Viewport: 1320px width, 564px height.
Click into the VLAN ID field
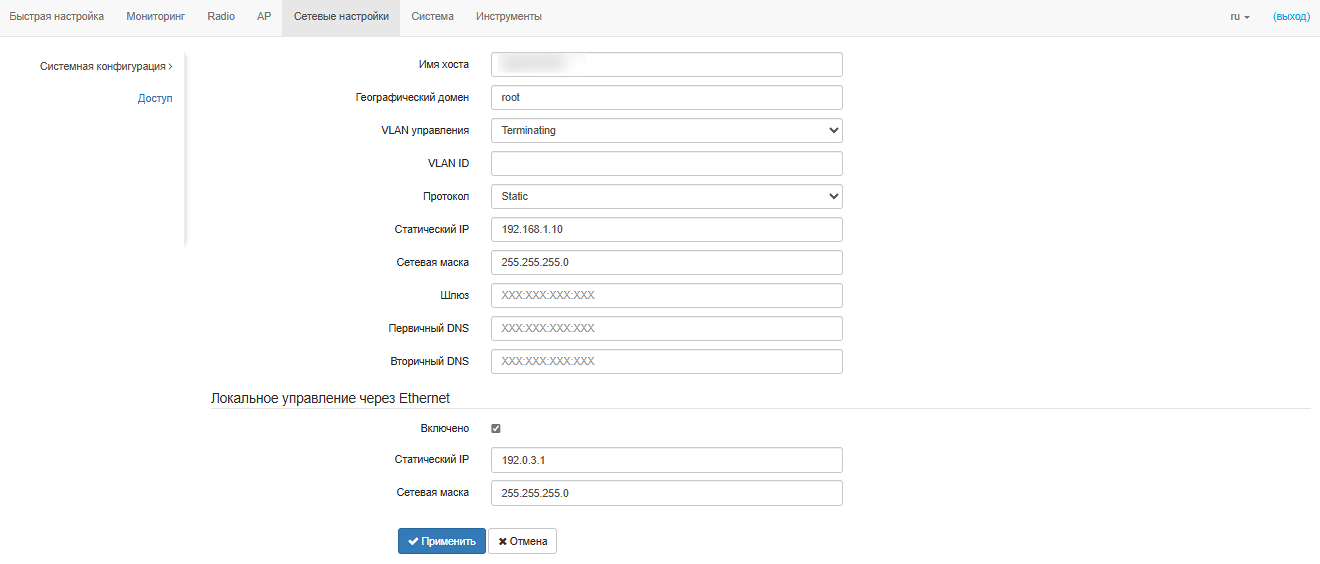pyautogui.click(x=666, y=164)
